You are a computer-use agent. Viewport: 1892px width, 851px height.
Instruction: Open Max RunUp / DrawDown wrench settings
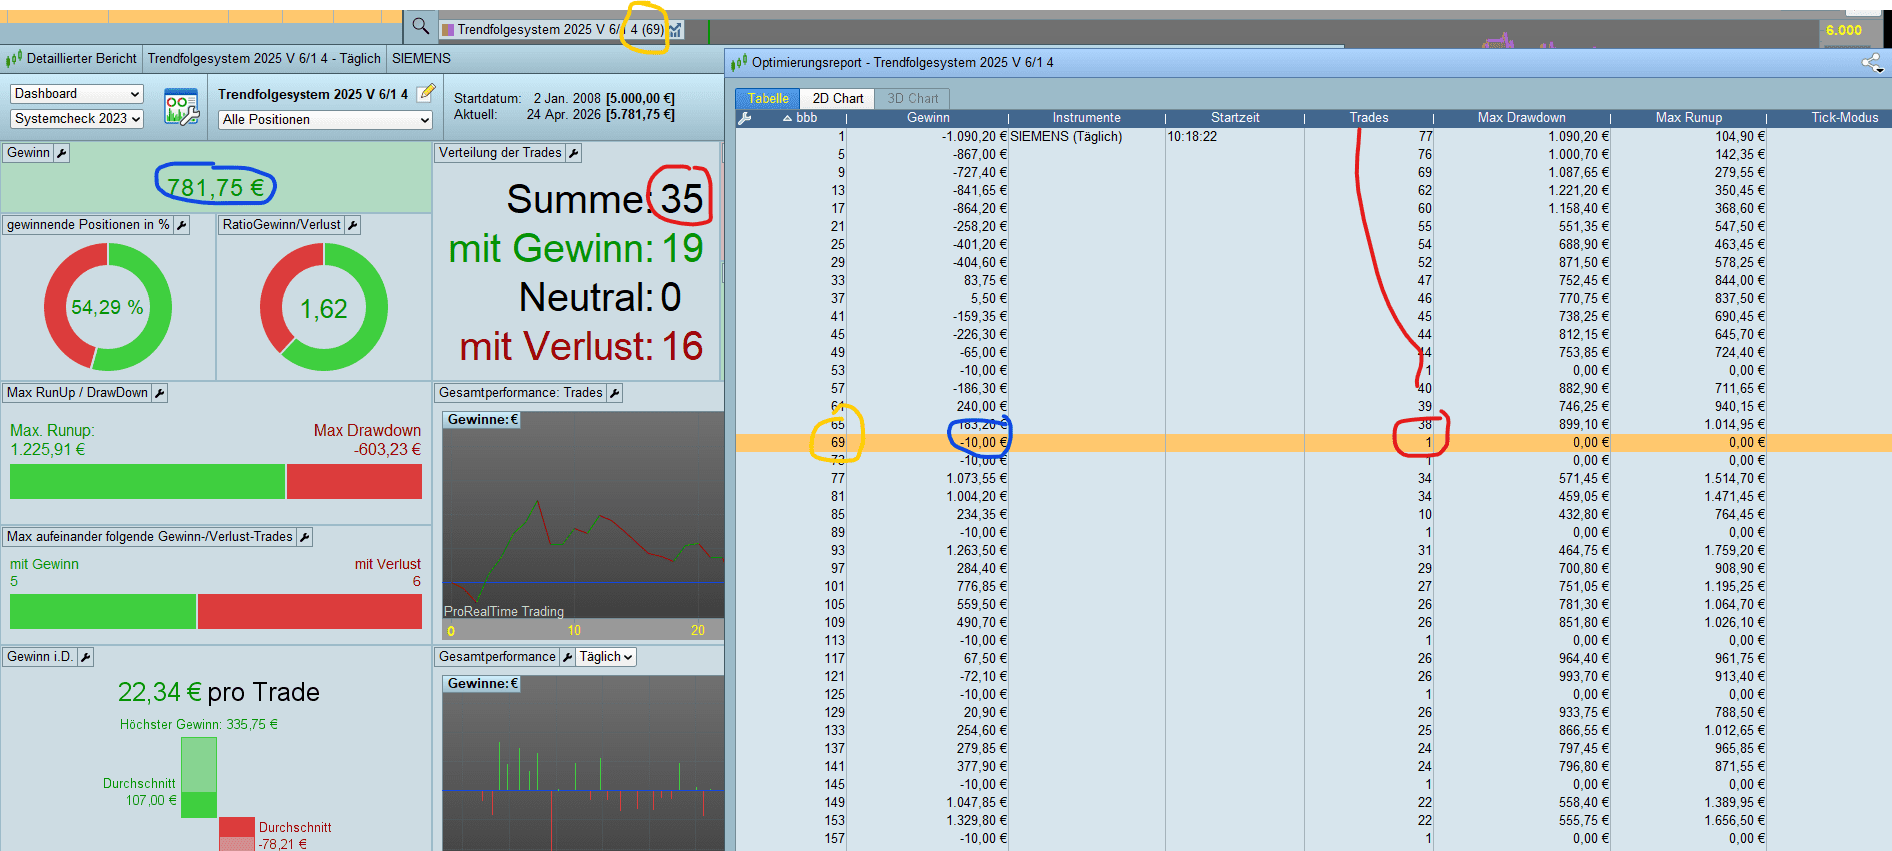(x=159, y=393)
